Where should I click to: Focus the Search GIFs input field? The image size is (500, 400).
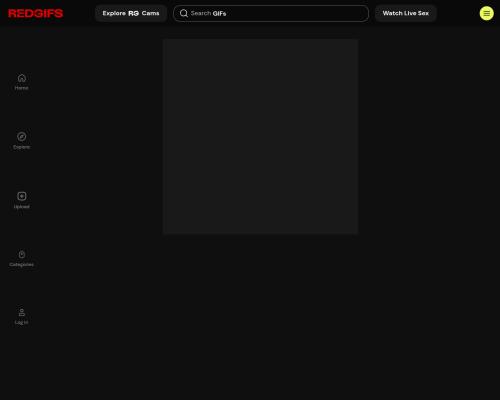tap(271, 13)
